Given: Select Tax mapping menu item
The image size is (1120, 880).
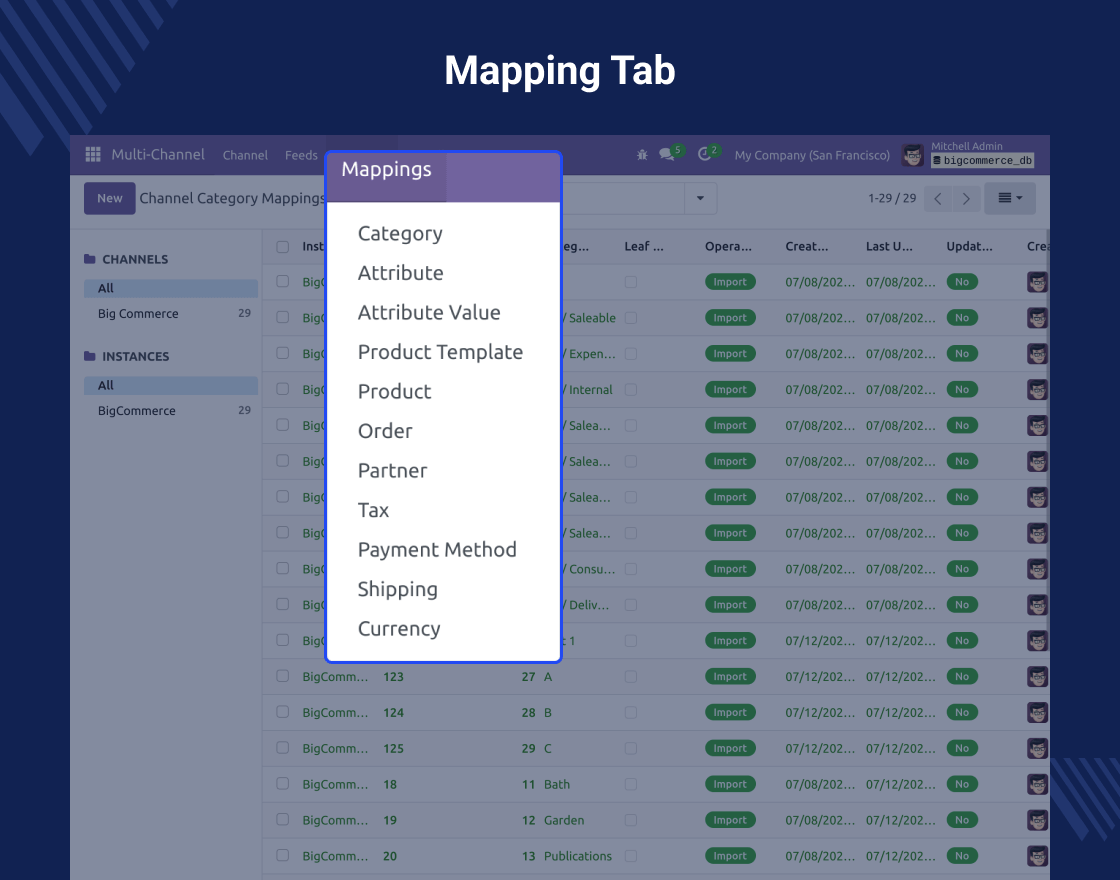Looking at the screenshot, I should pos(374,510).
